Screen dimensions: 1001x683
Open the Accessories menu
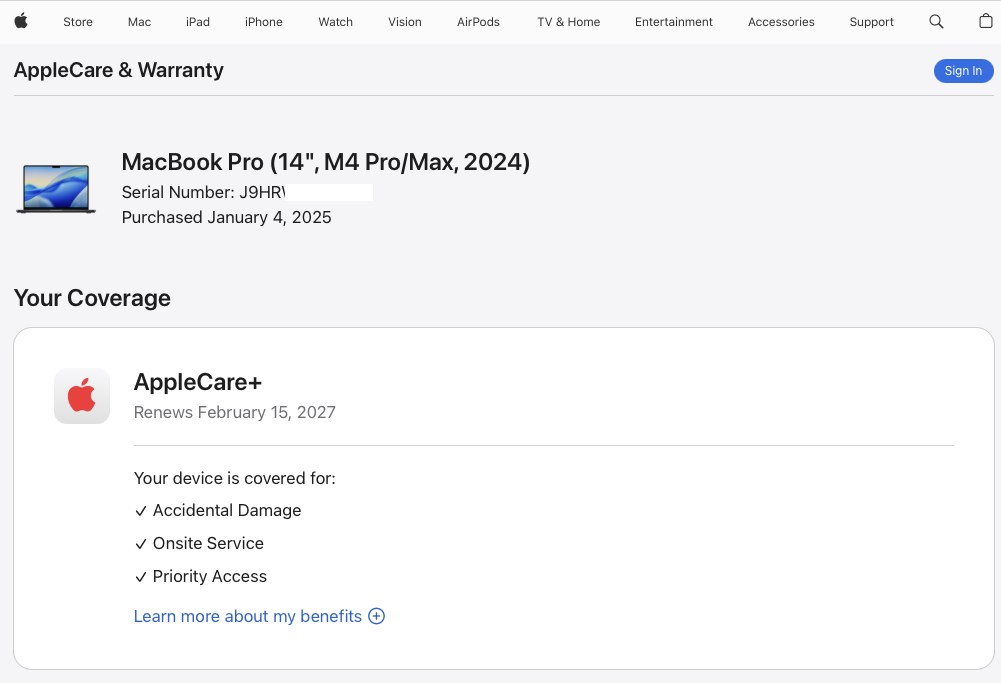(x=781, y=22)
